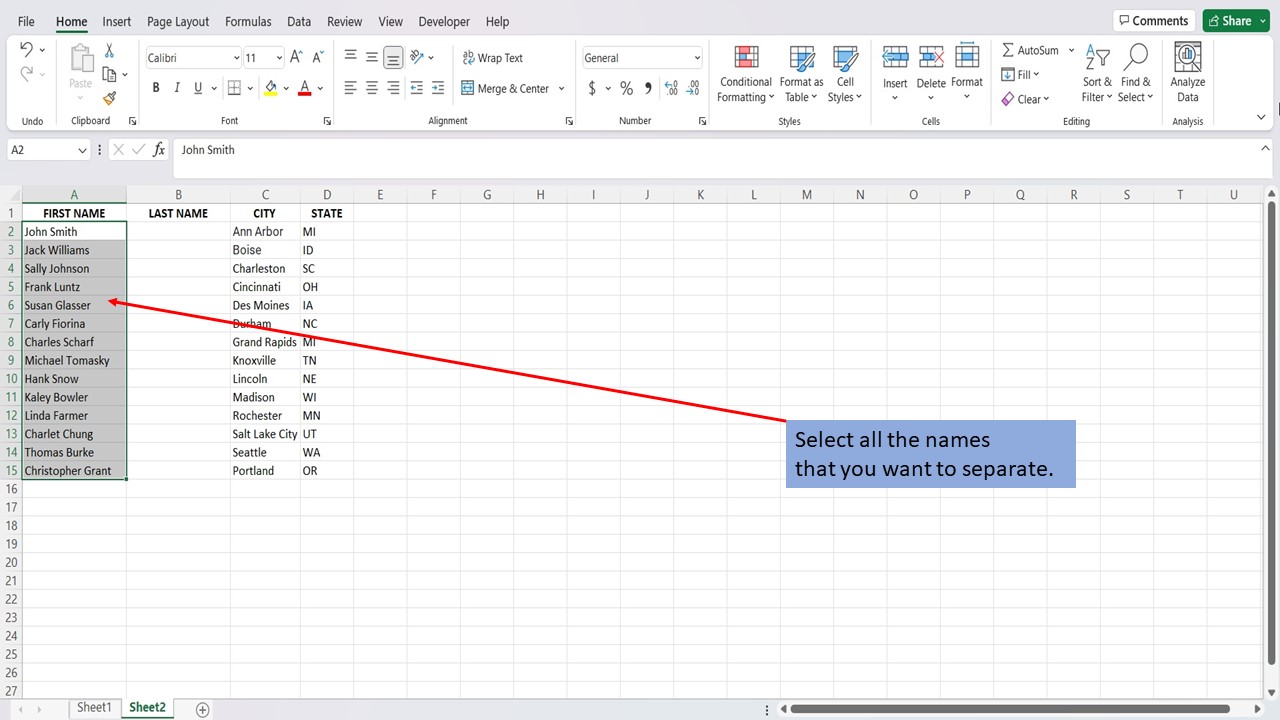Viewport: 1280px width, 720px height.
Task: Click the AutoSum button
Action: [x=1030, y=50]
